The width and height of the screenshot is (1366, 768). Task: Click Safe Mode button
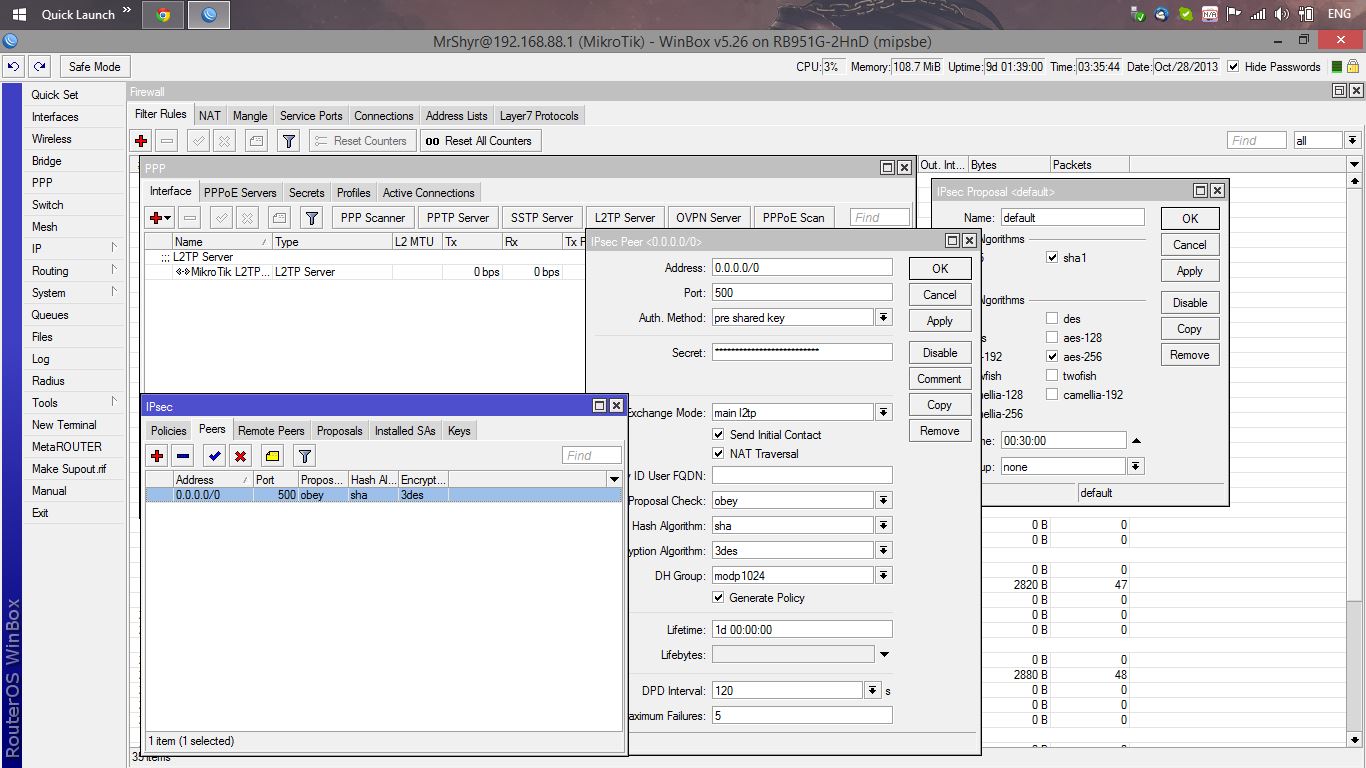coord(95,67)
